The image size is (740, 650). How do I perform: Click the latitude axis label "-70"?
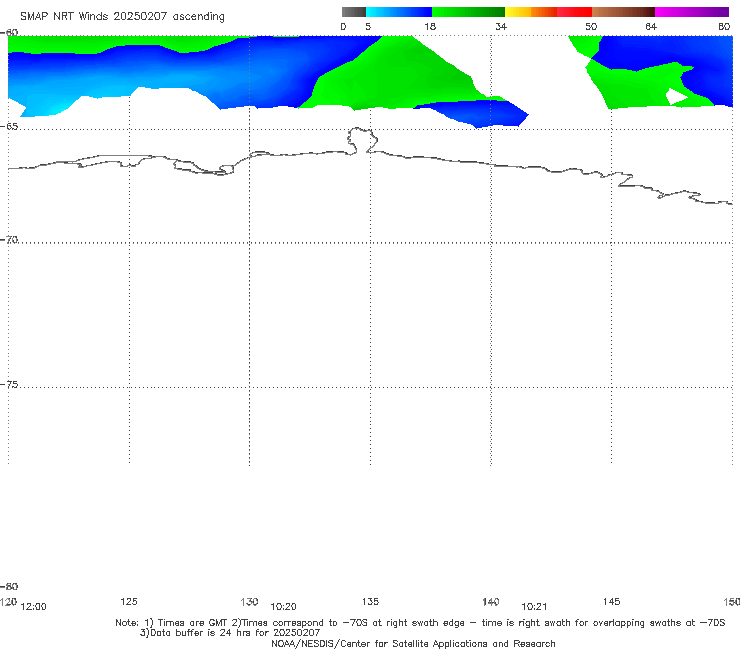[9, 239]
